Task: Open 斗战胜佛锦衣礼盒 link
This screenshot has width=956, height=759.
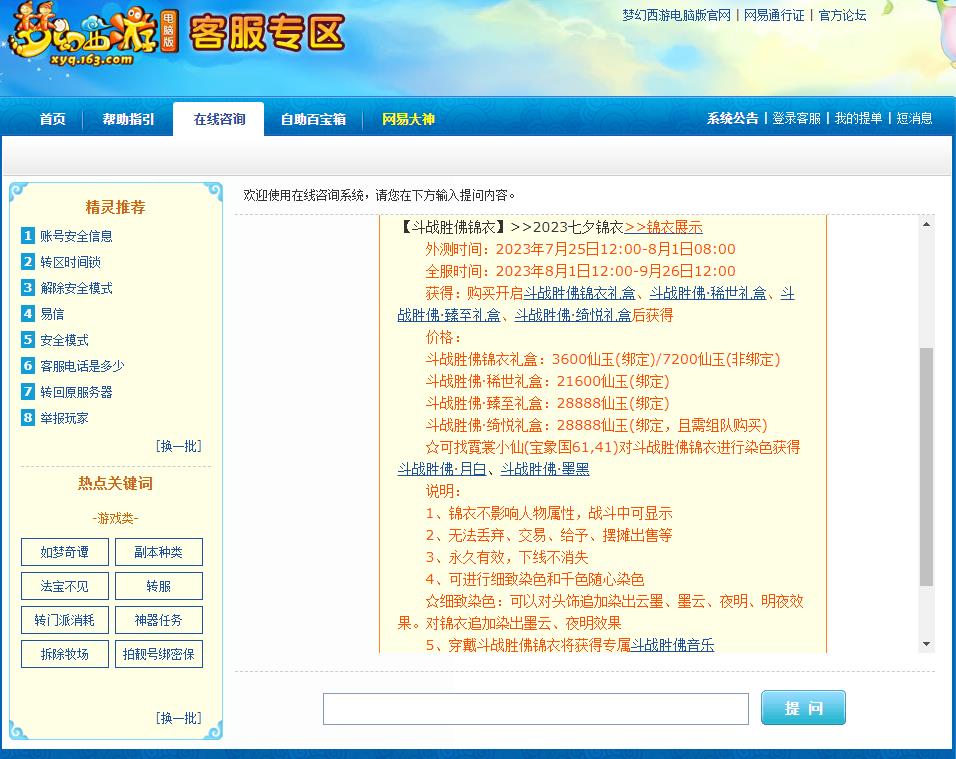Action: (579, 293)
